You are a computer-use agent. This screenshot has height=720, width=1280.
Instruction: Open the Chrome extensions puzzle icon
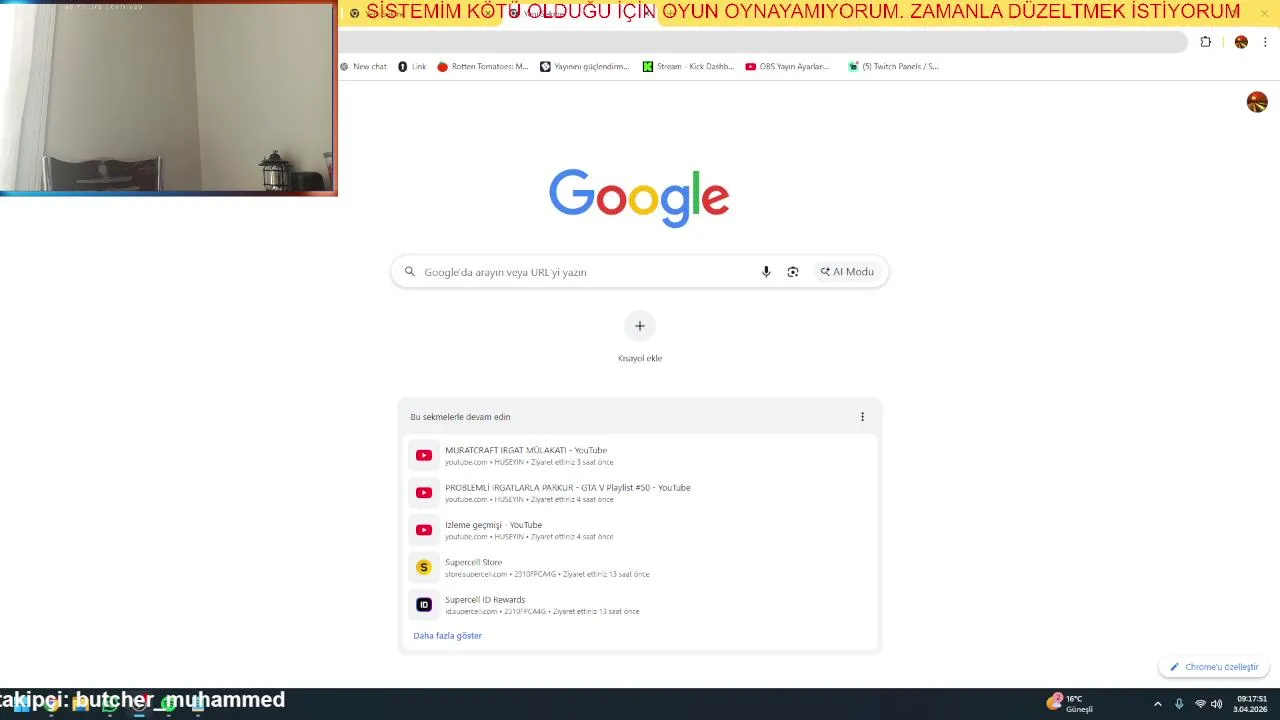tap(1205, 42)
